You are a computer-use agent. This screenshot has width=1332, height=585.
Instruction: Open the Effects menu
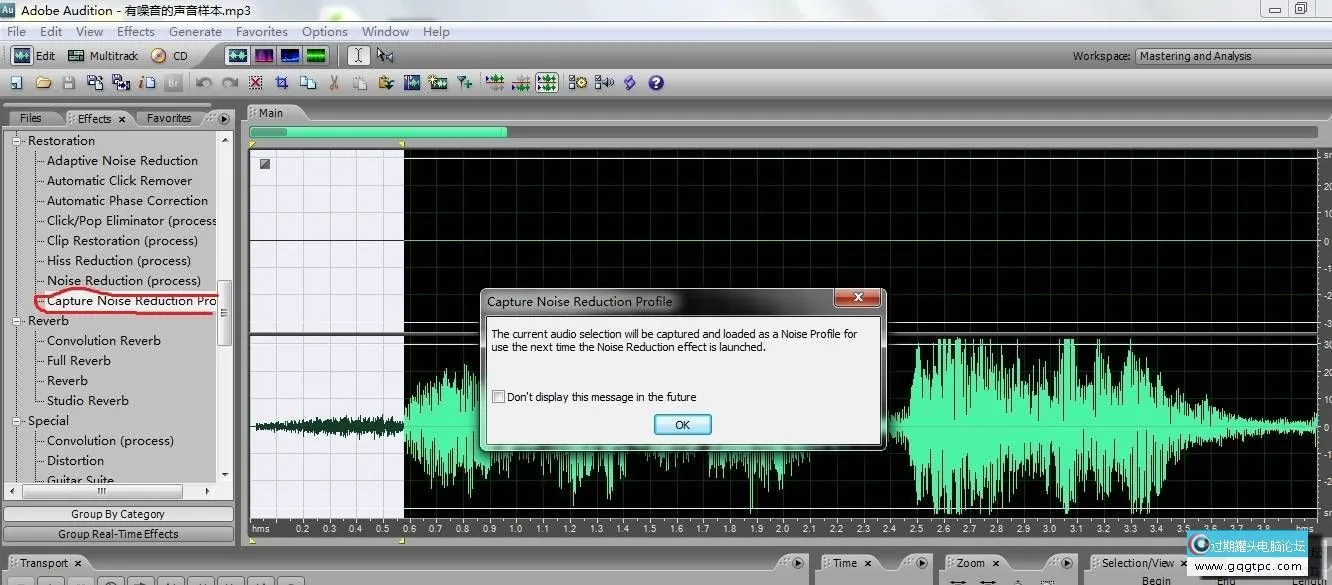click(136, 32)
